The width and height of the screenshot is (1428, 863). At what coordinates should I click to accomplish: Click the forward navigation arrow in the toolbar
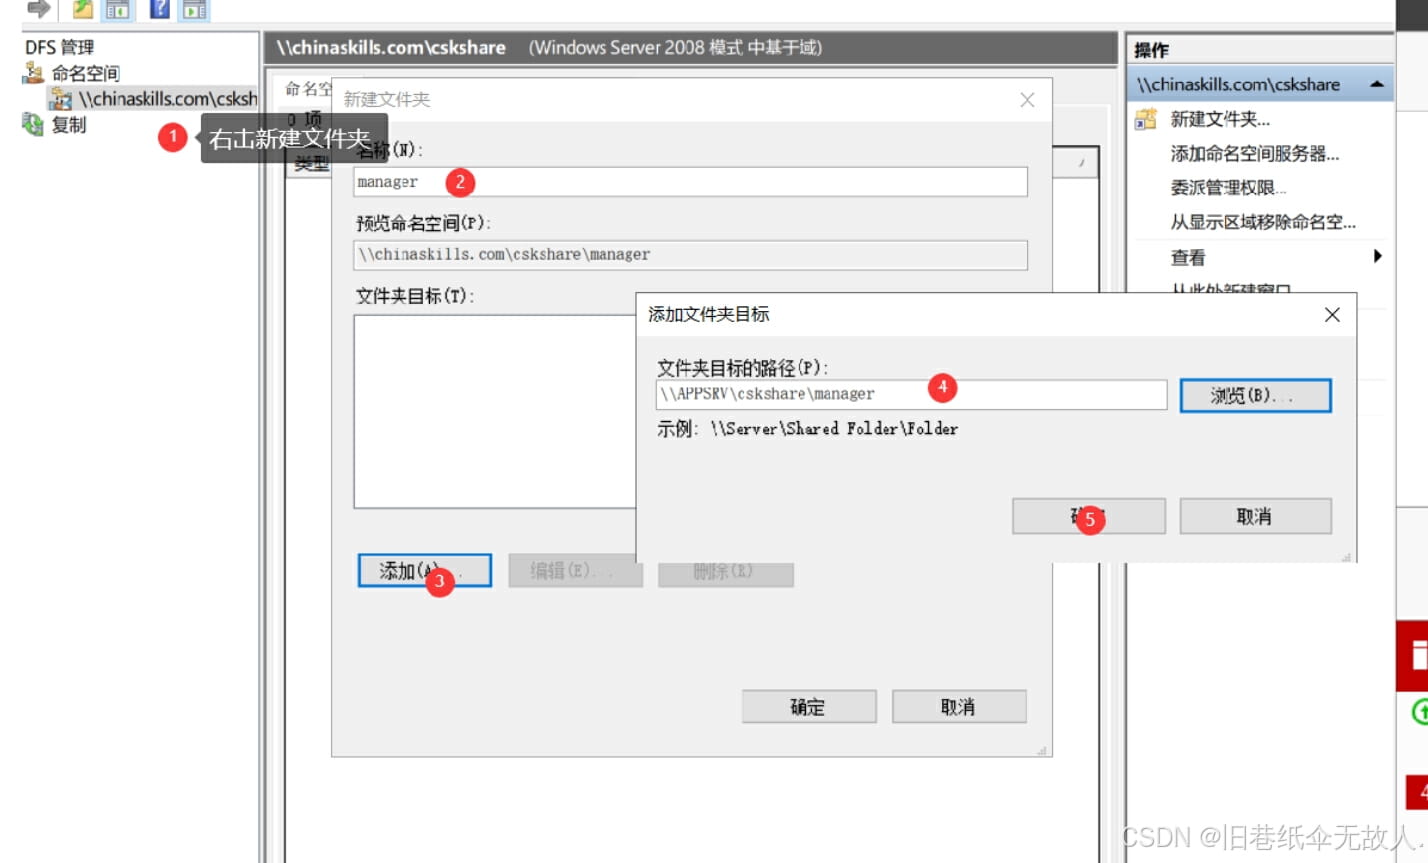pos(37,10)
